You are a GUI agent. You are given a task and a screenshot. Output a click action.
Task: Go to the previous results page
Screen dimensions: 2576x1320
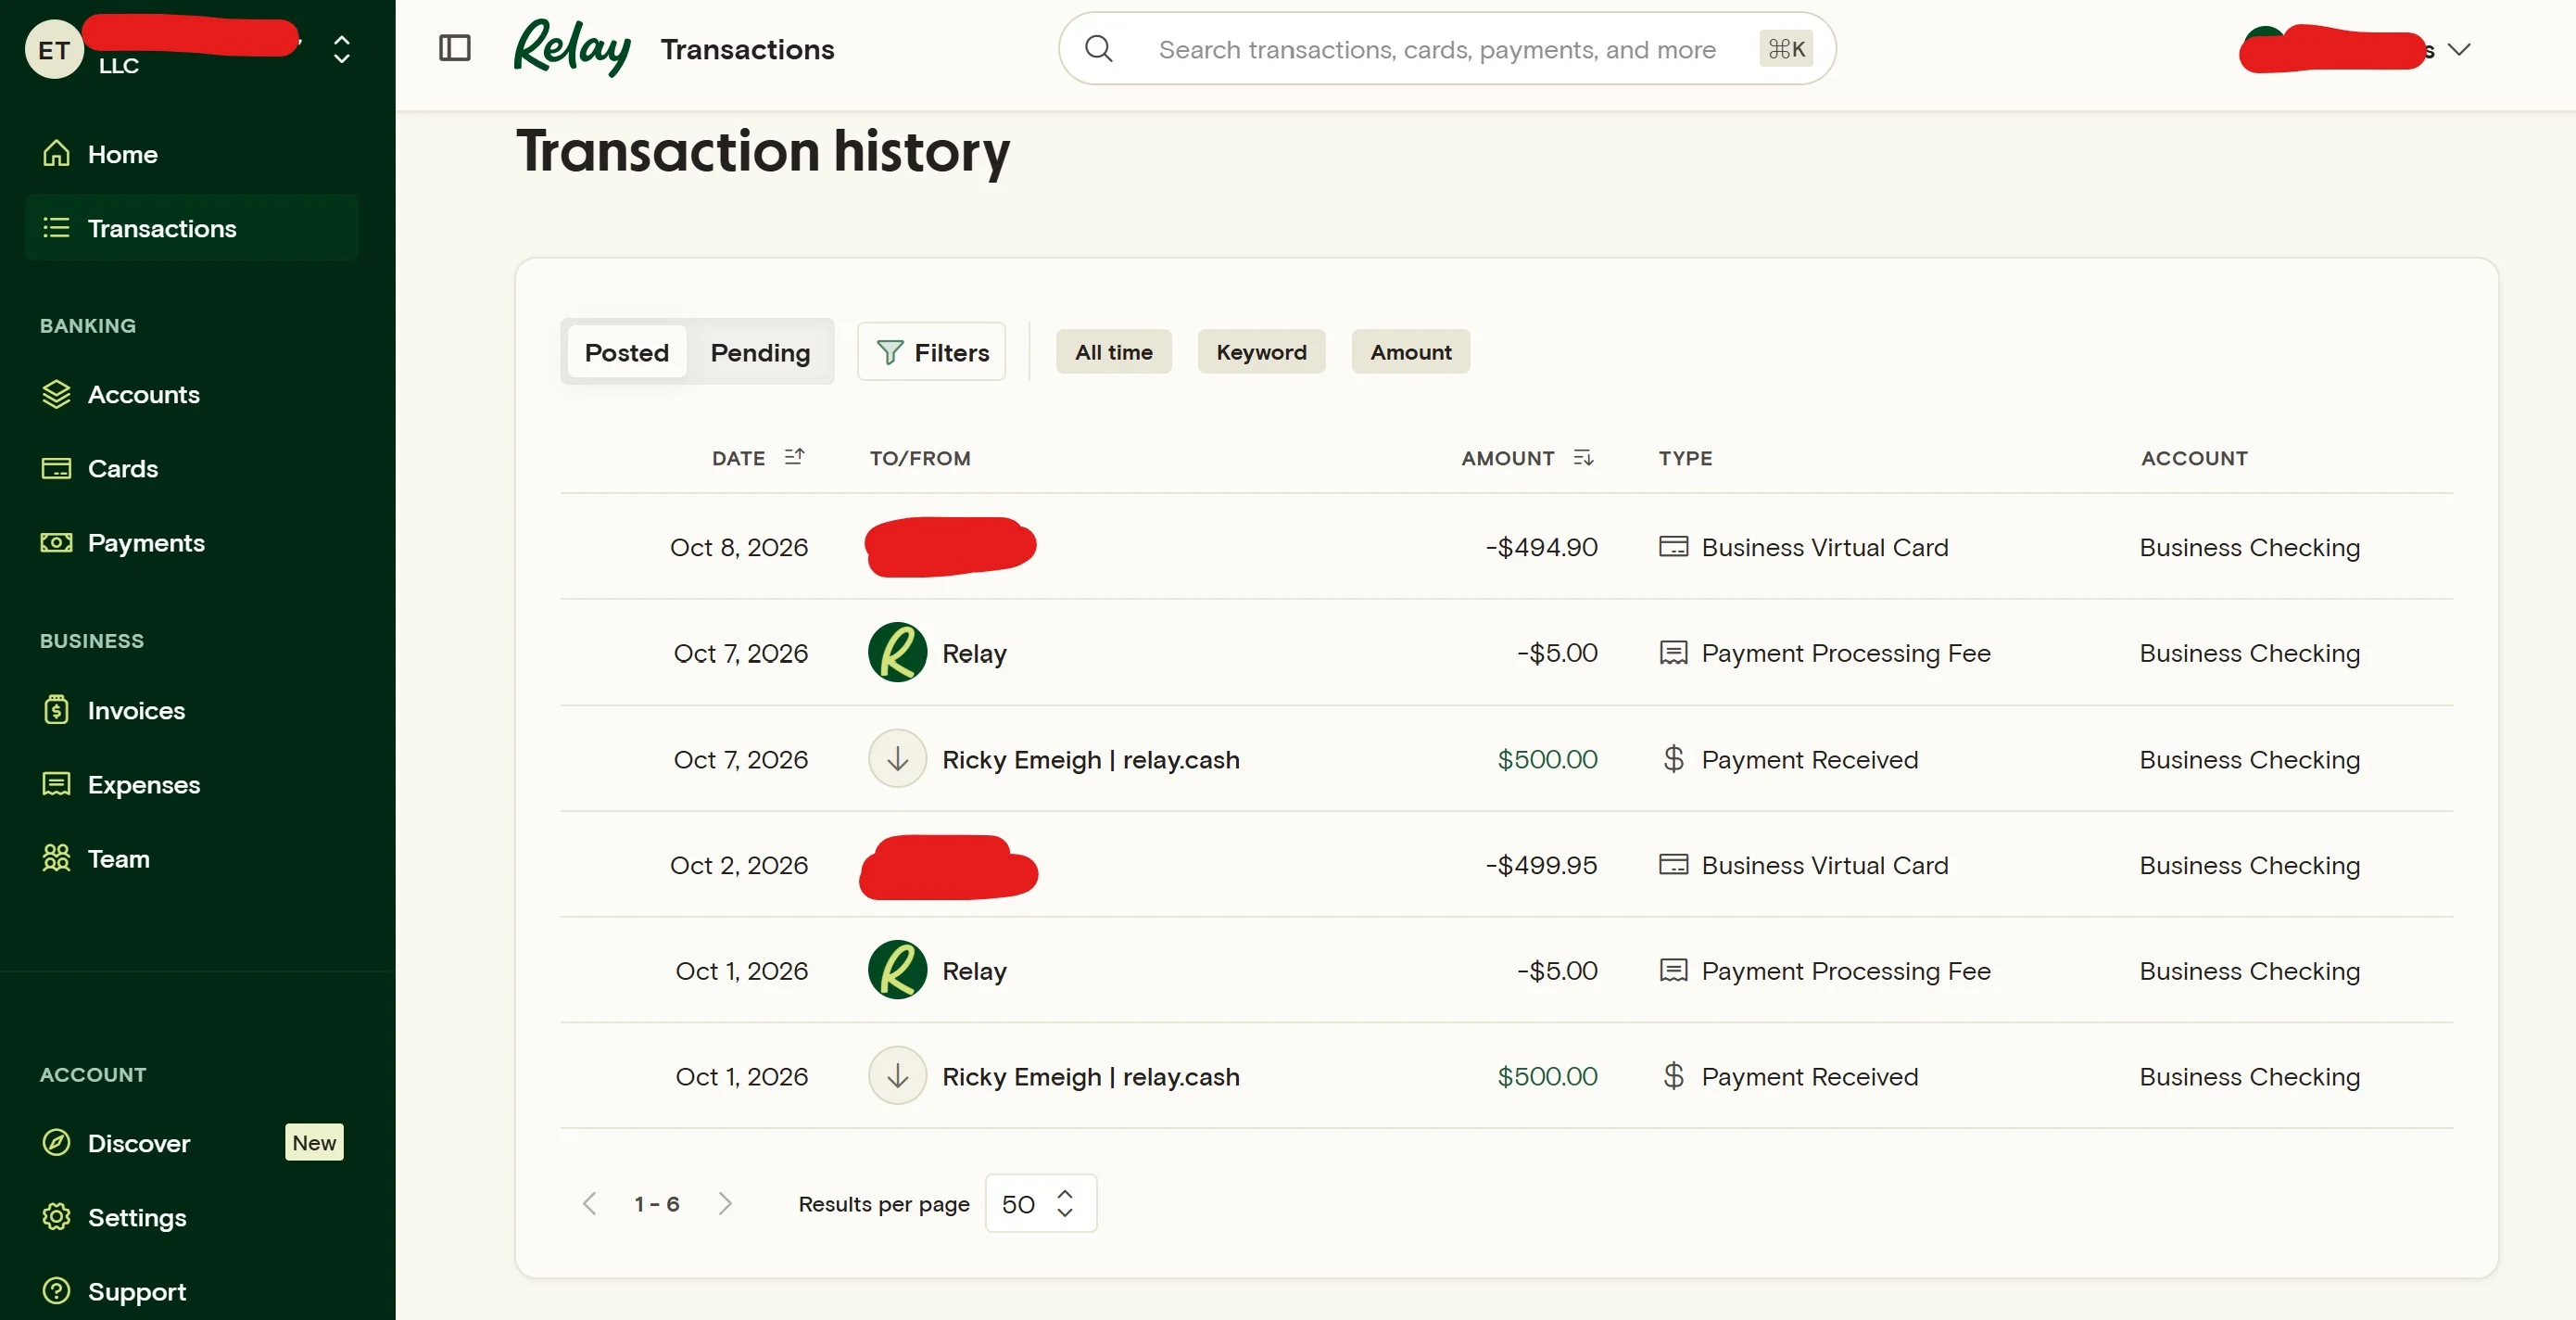590,1203
